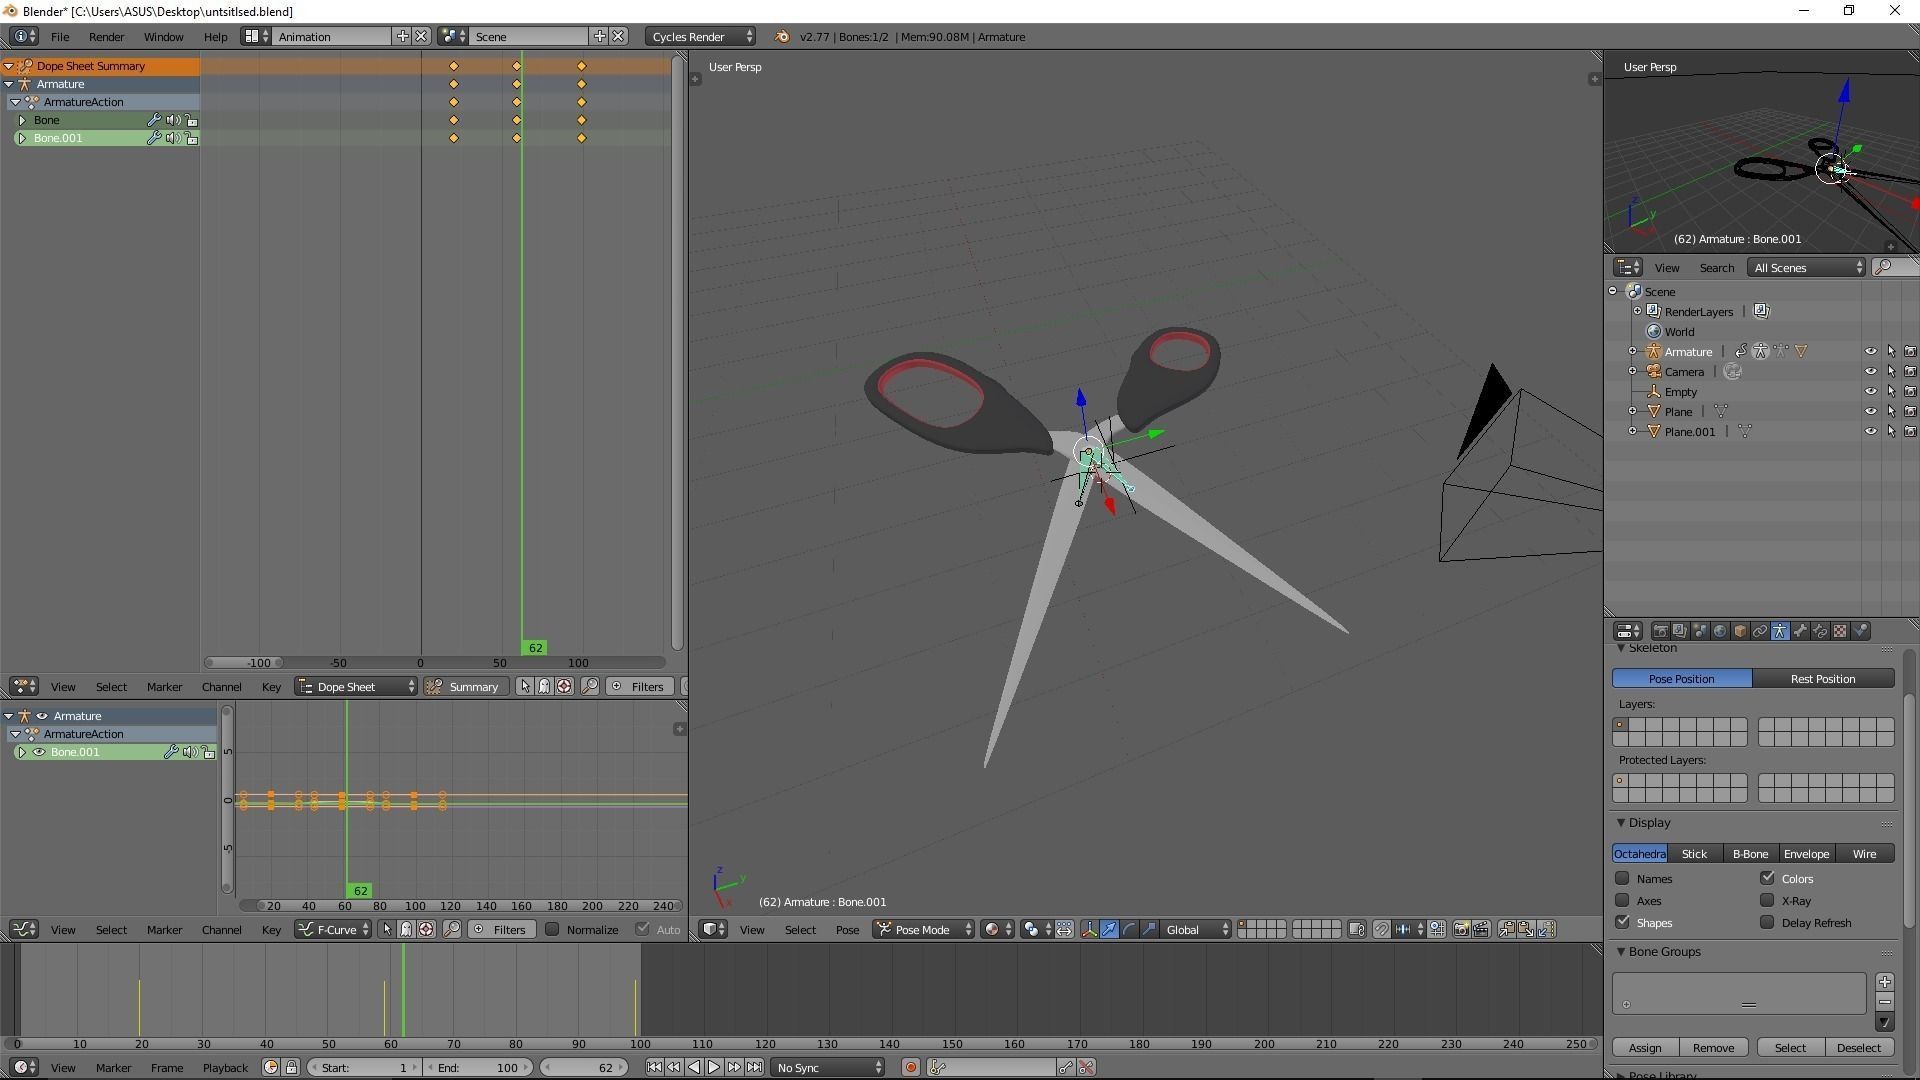Open the Object properties tab
The height and width of the screenshot is (1080, 1920).
pyautogui.click(x=1740, y=631)
